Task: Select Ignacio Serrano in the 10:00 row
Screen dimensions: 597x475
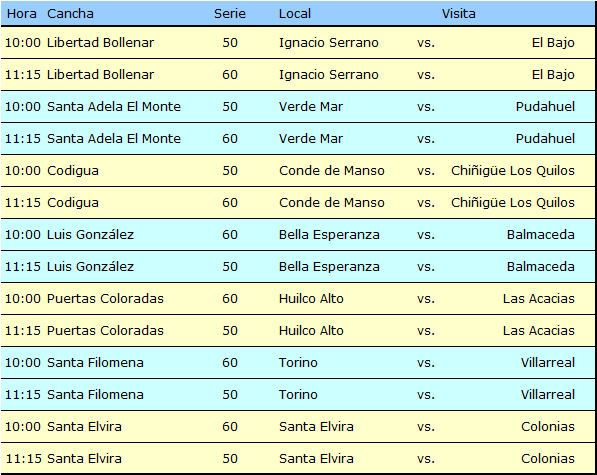Action: 329,43
